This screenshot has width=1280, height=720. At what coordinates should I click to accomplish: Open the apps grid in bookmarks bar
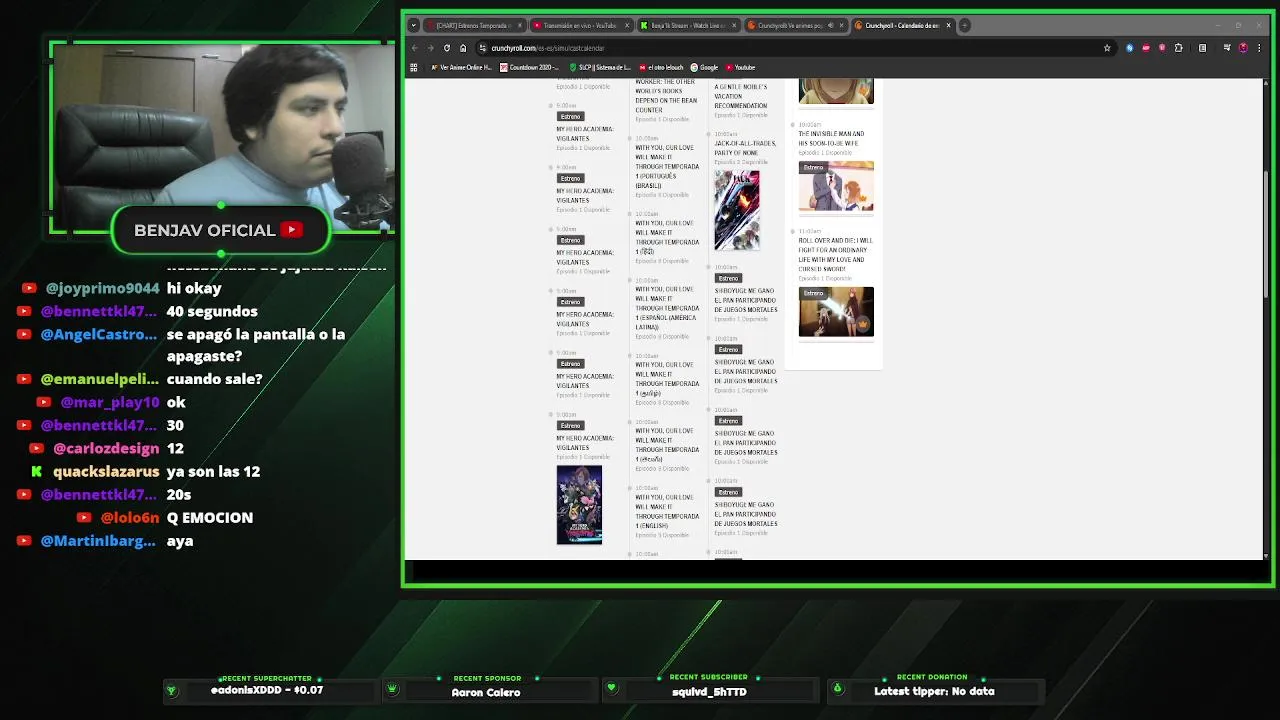[414, 67]
